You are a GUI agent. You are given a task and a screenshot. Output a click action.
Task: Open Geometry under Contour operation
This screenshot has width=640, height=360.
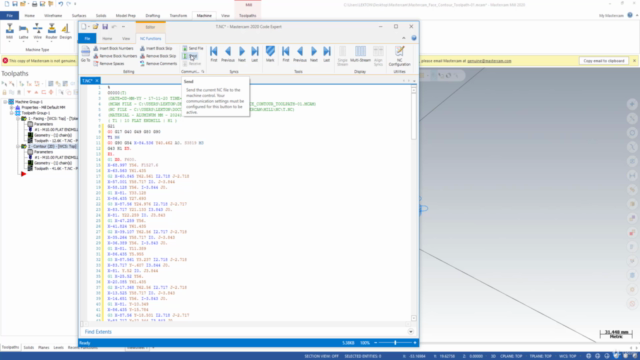pos(53,163)
